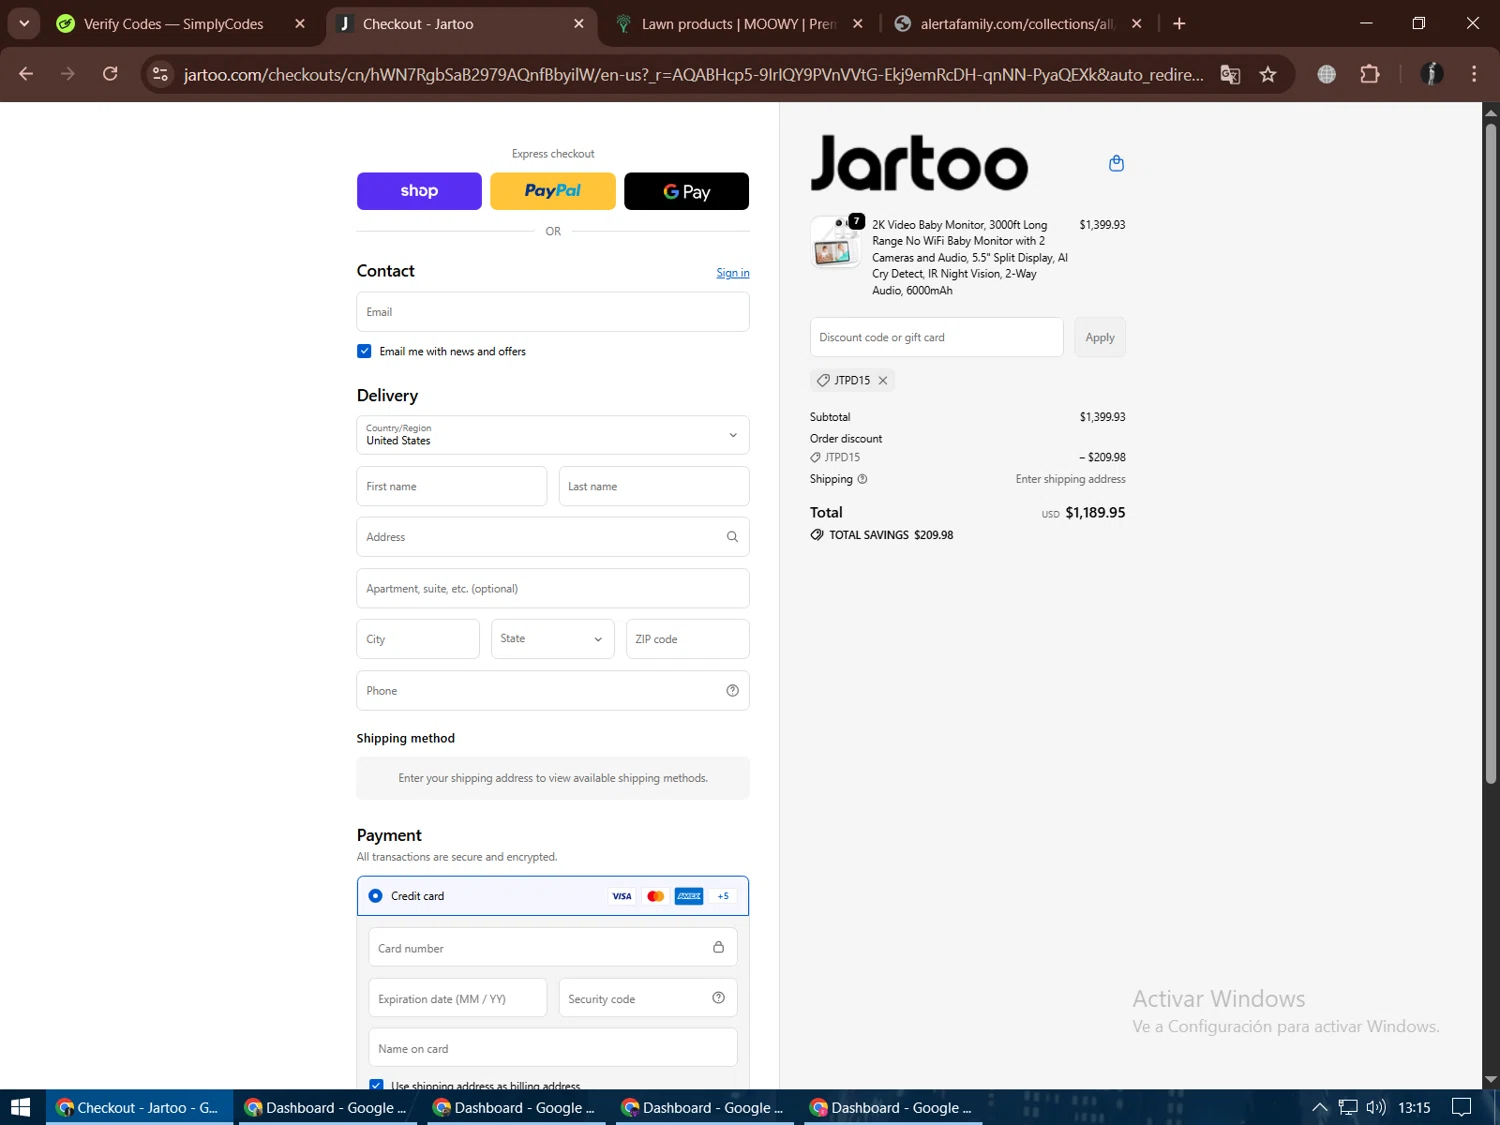Click the translate page icon
Viewport: 1500px width, 1125px height.
pyautogui.click(x=1230, y=74)
